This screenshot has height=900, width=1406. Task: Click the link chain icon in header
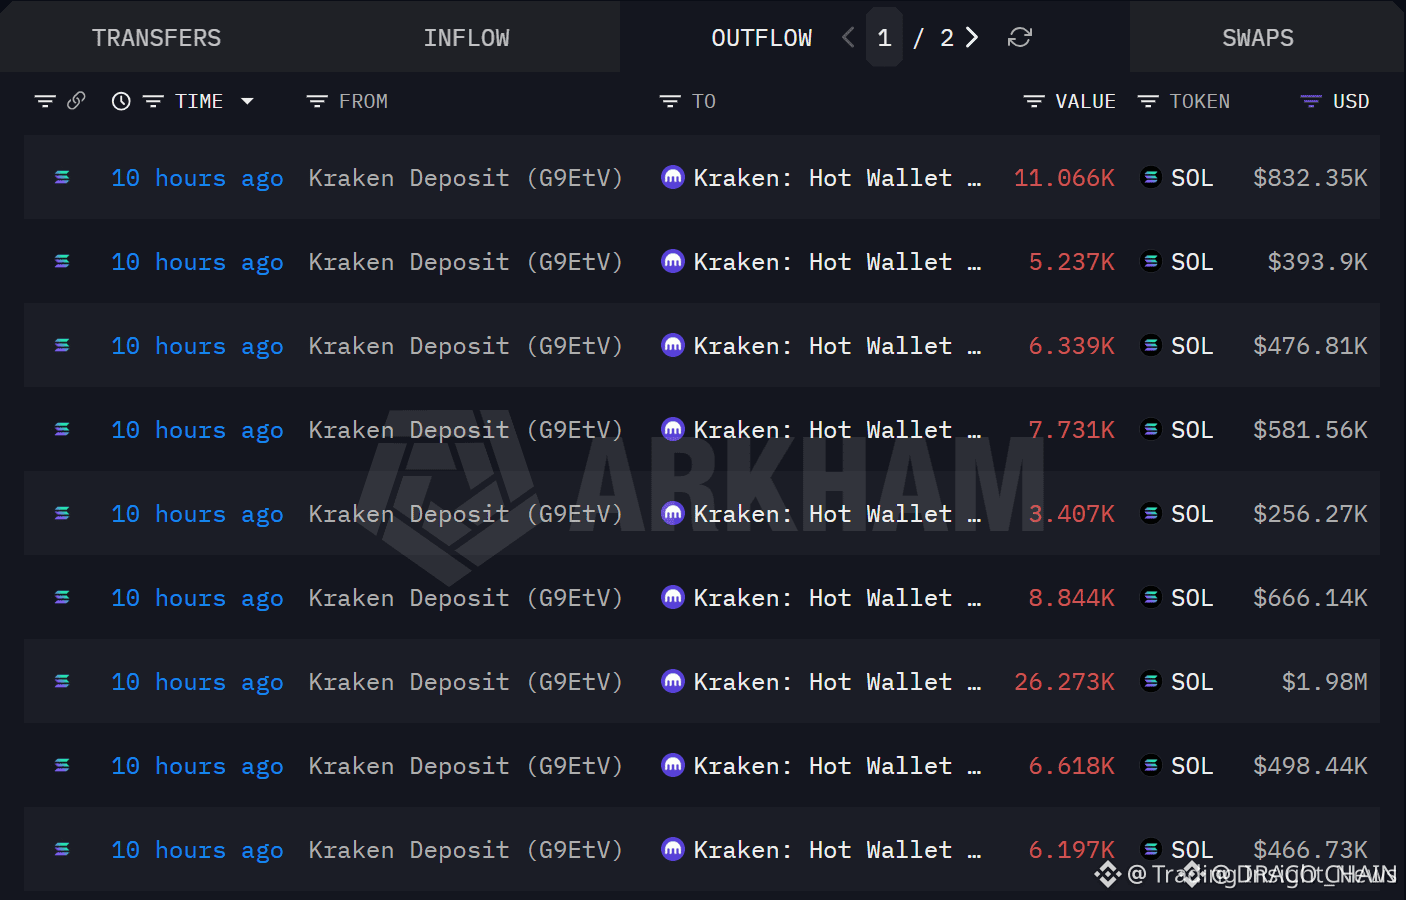tap(76, 101)
